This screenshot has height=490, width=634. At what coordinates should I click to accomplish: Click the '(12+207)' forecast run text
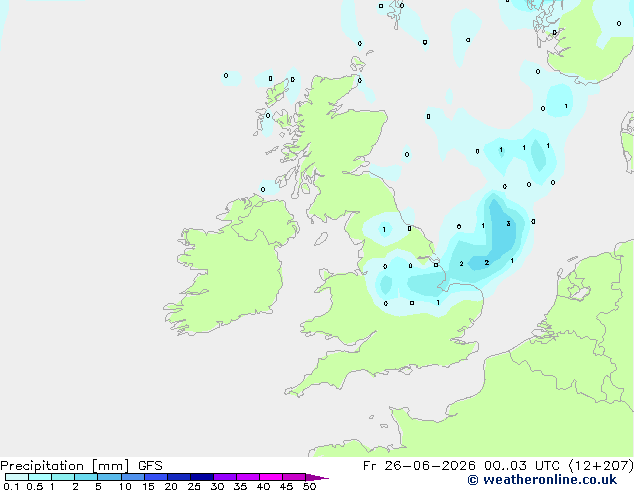[x=601, y=466]
